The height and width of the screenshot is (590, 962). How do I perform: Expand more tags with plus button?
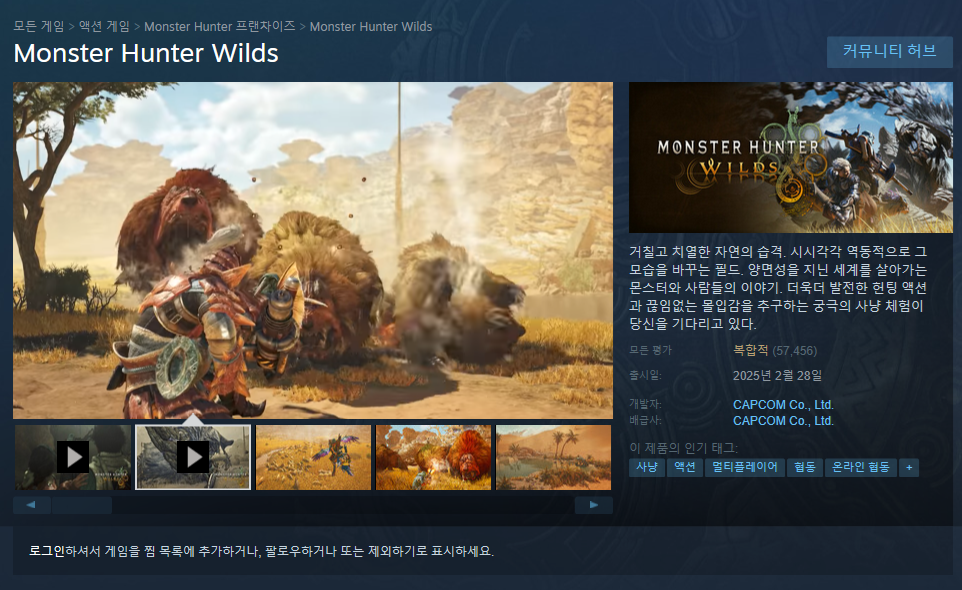(909, 467)
